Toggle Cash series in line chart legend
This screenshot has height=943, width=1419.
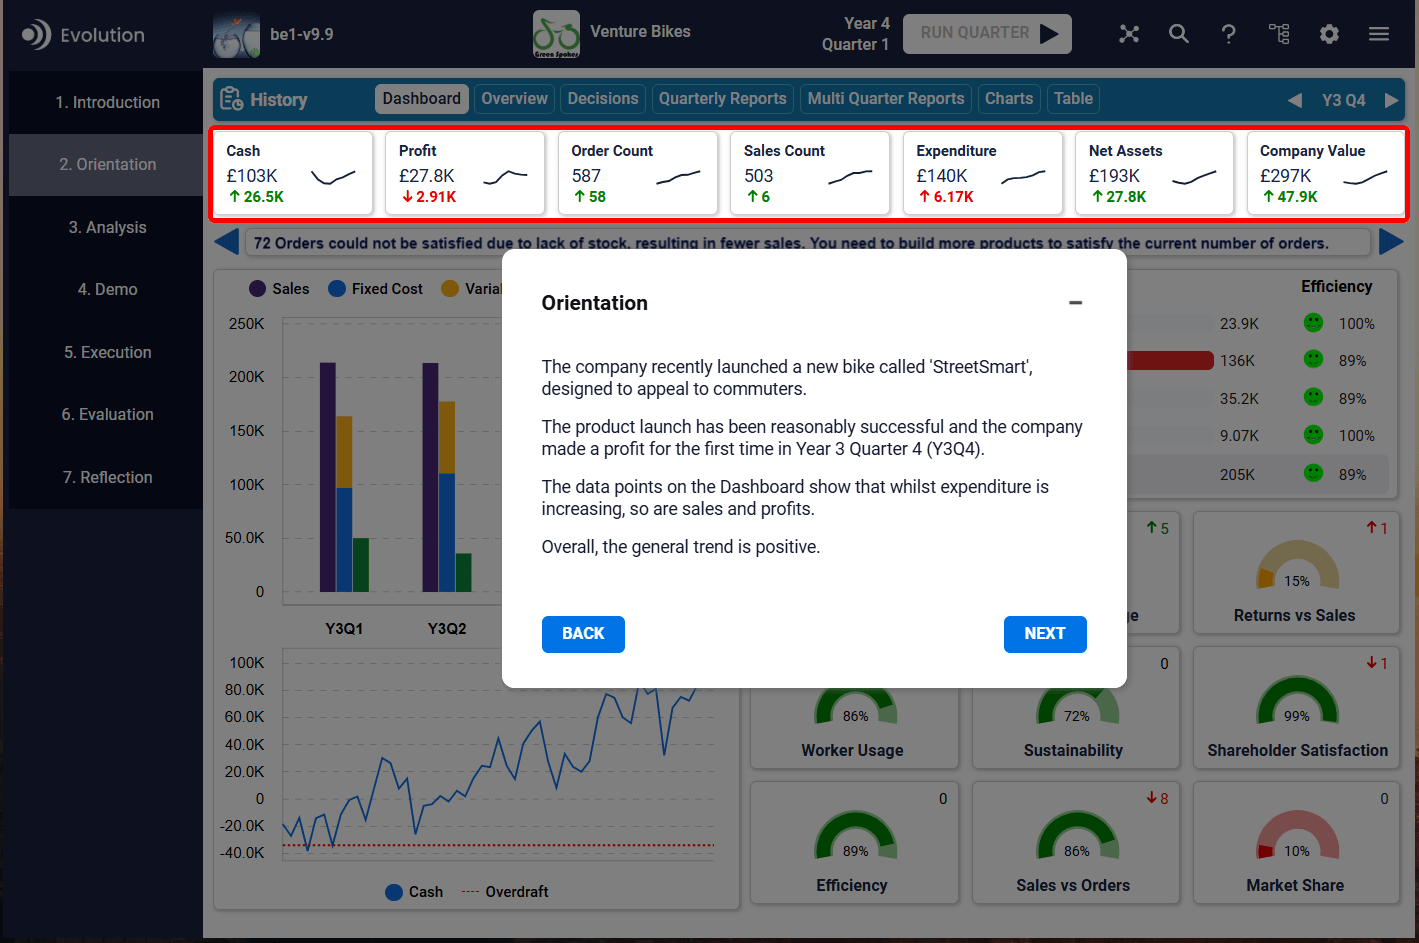tap(414, 892)
